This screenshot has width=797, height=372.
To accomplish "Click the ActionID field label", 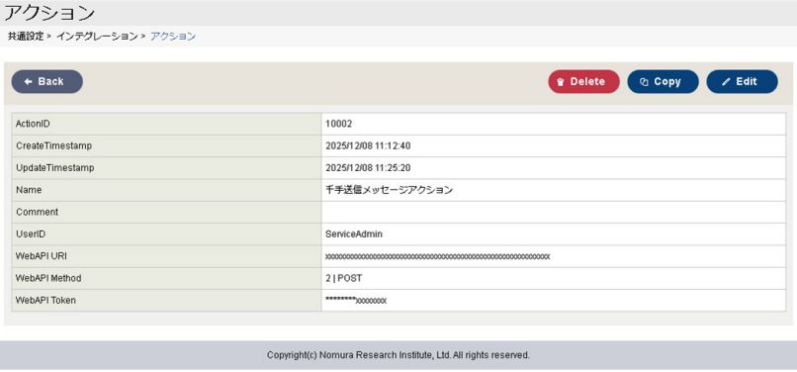I will [33, 124].
